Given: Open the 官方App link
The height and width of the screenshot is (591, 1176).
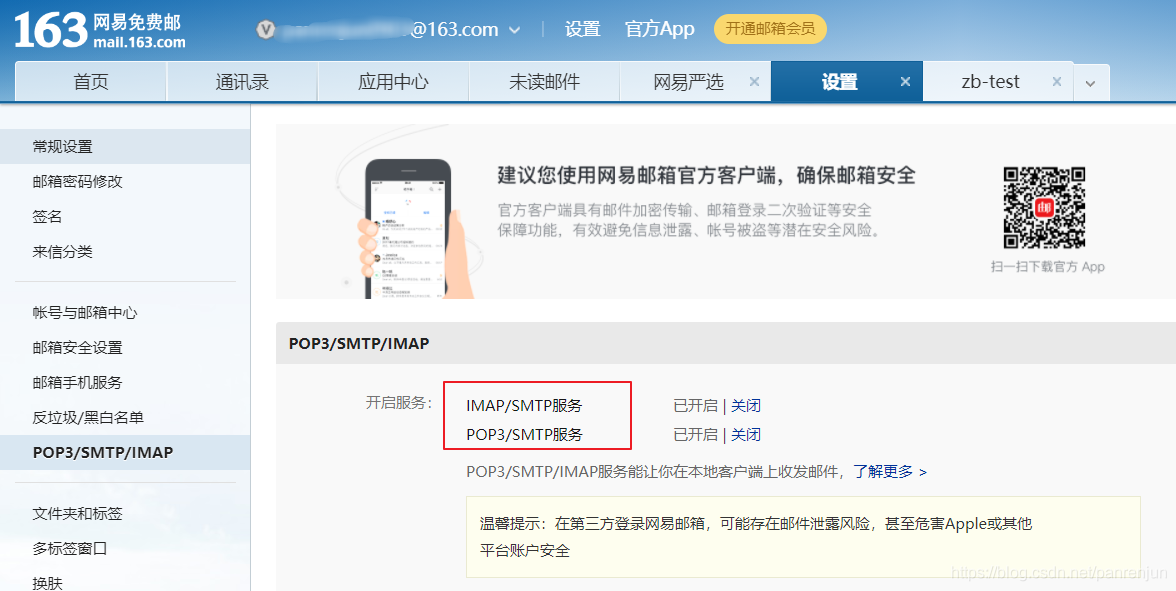Looking at the screenshot, I should (x=659, y=29).
